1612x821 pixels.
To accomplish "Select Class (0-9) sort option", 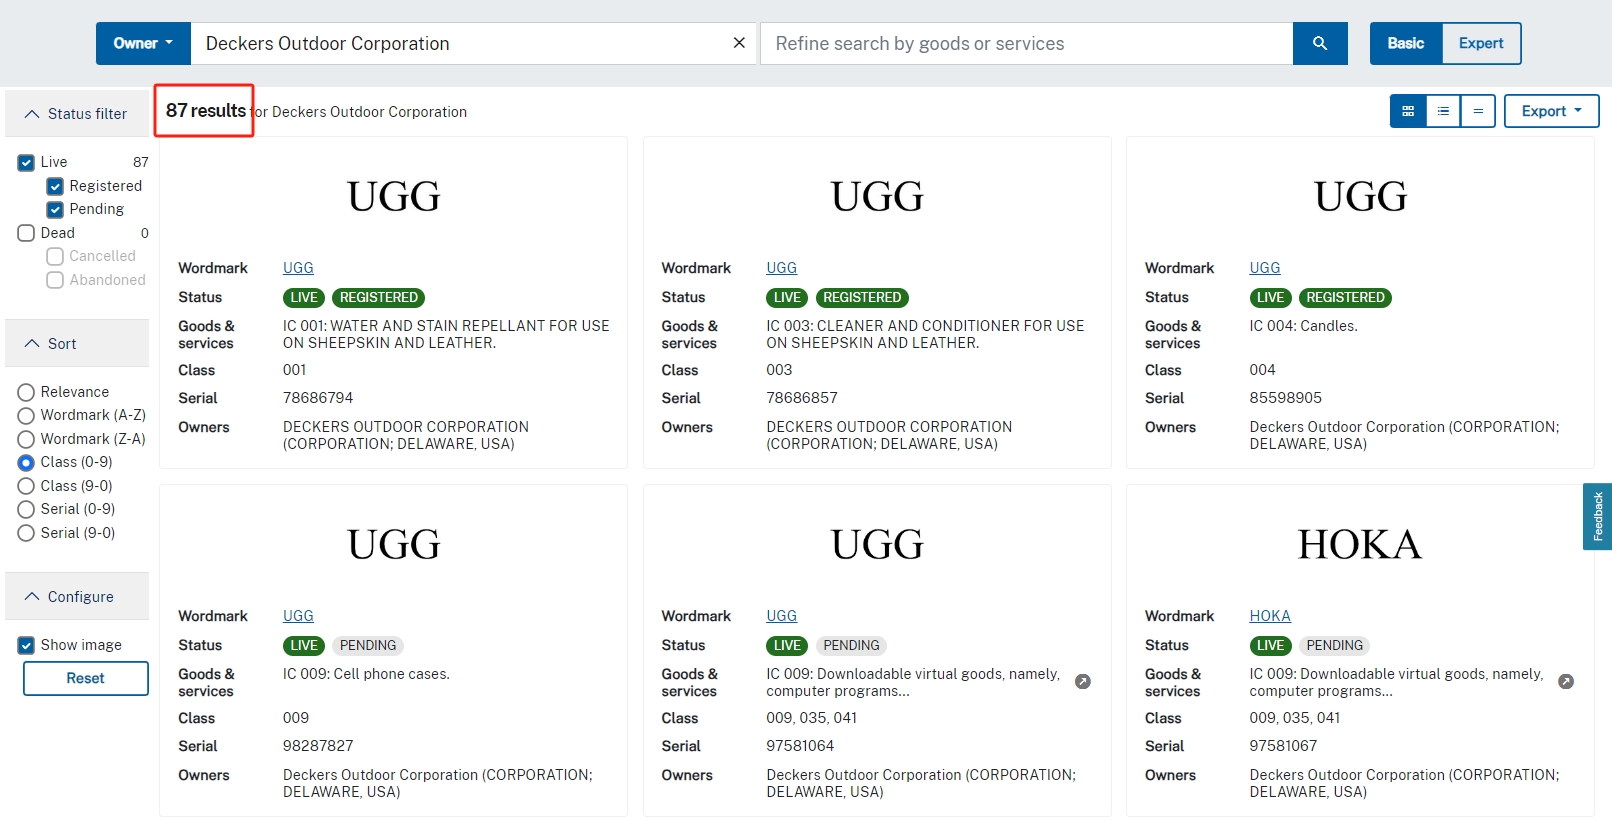I will pos(26,462).
